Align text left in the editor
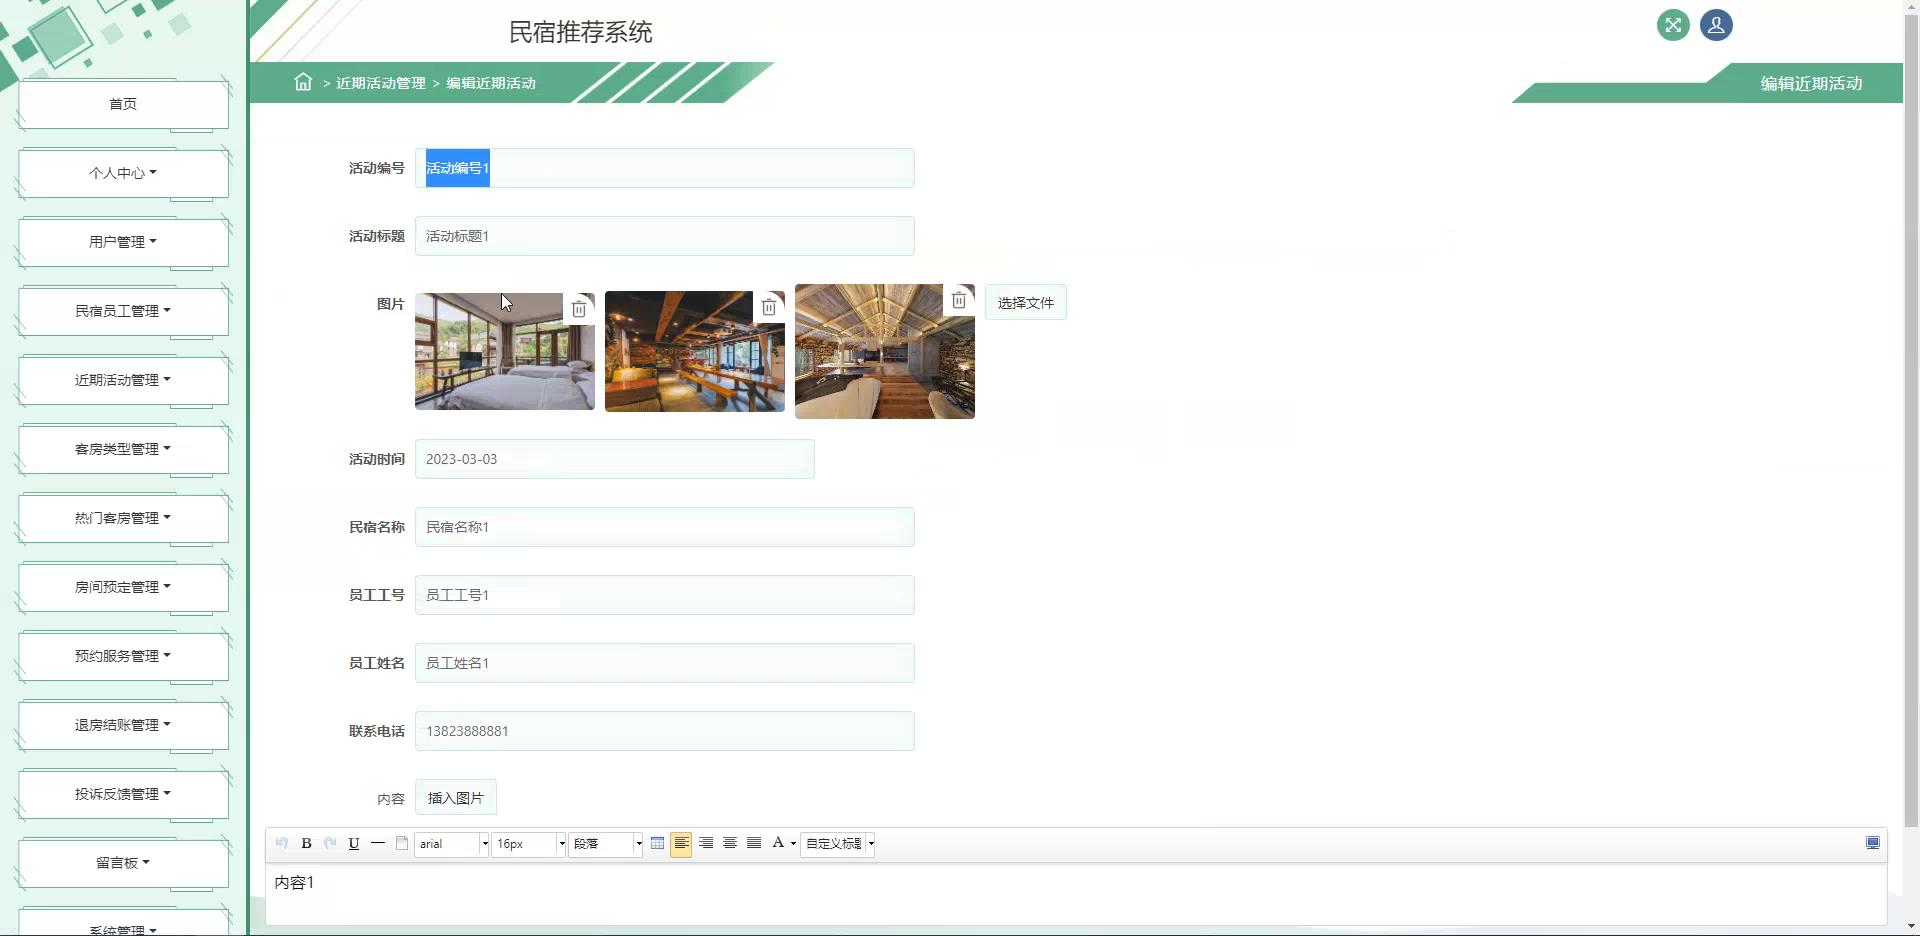Image resolution: width=1920 pixels, height=936 pixels. tap(681, 844)
